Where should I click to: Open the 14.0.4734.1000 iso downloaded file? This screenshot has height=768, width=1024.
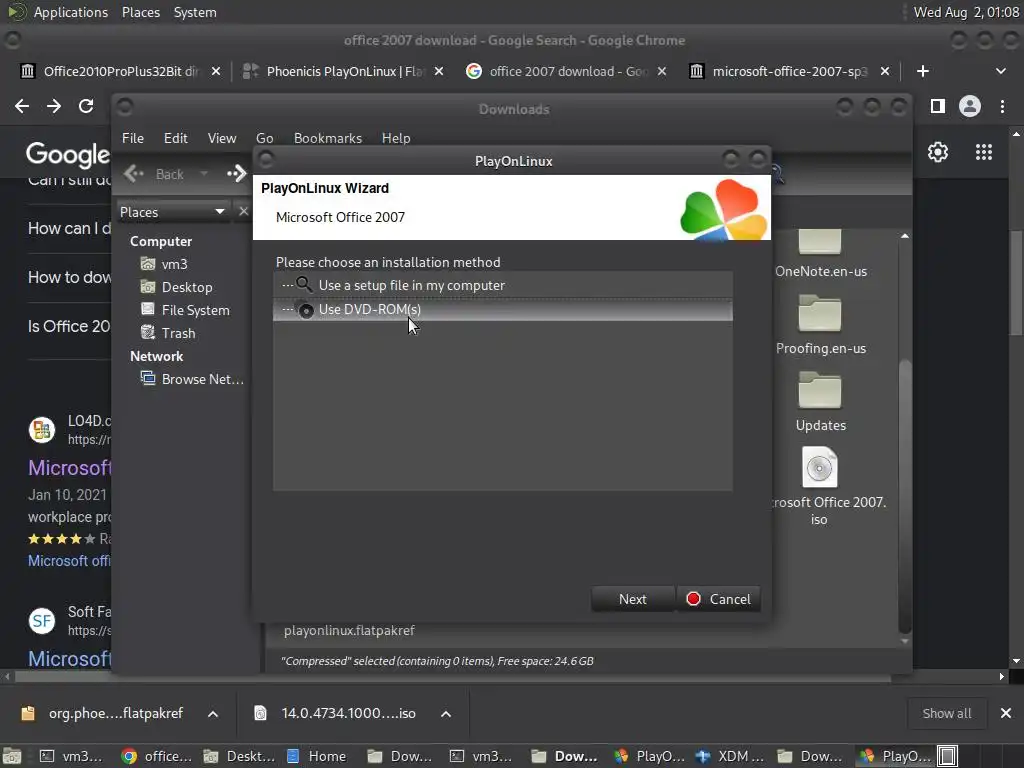click(335, 714)
